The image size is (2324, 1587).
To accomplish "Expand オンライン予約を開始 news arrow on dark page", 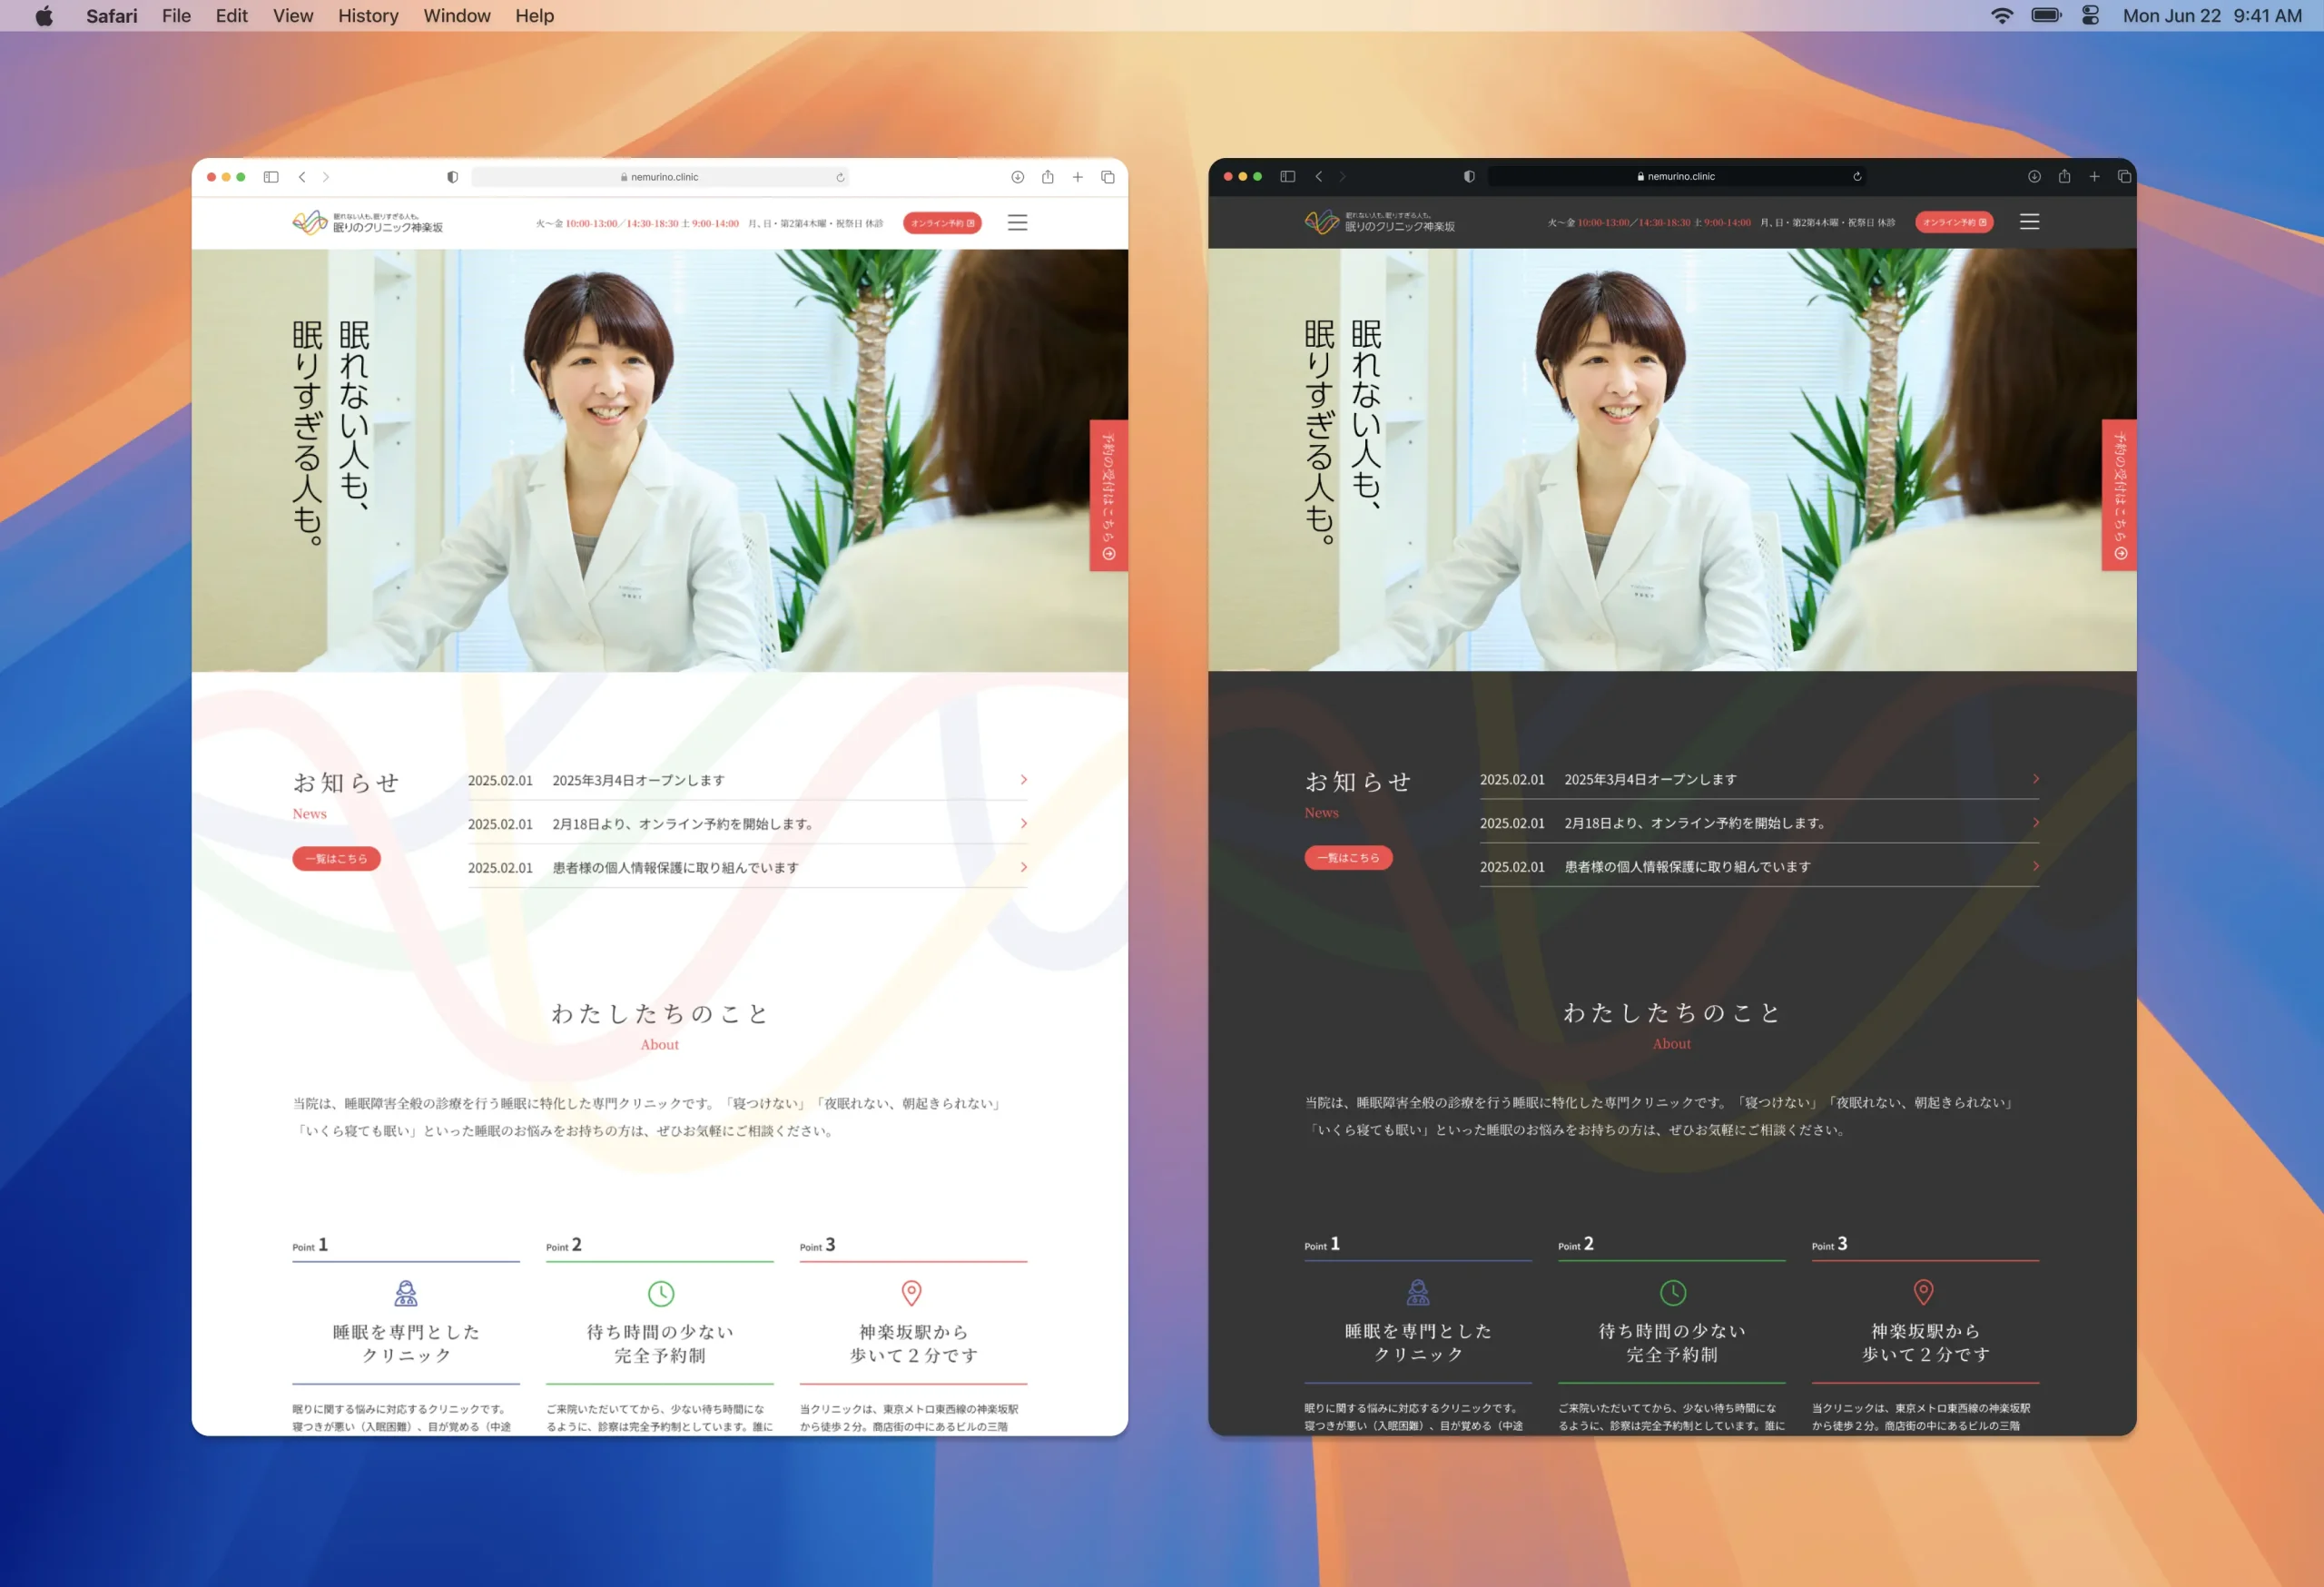I will click(x=2035, y=823).
